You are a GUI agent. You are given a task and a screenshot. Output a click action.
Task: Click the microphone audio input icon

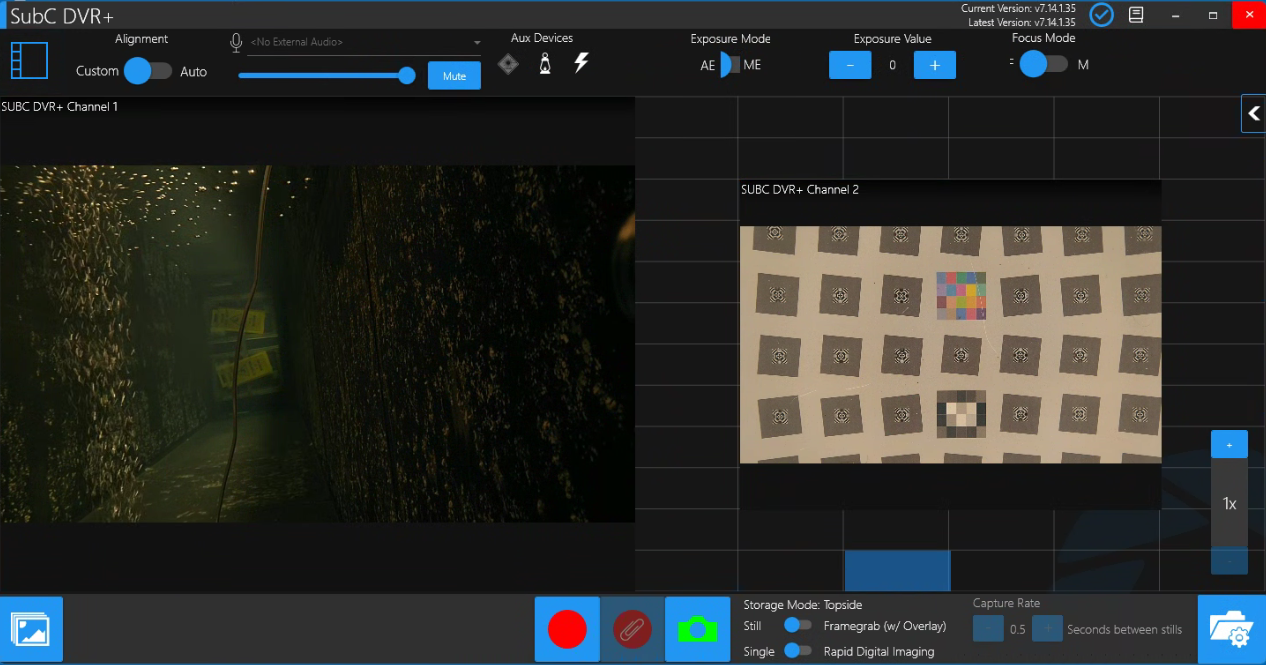236,42
